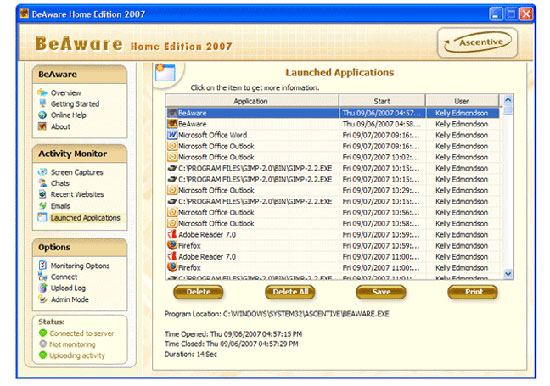Click the list scrollbar down arrow
550x386 pixels.
(508, 273)
